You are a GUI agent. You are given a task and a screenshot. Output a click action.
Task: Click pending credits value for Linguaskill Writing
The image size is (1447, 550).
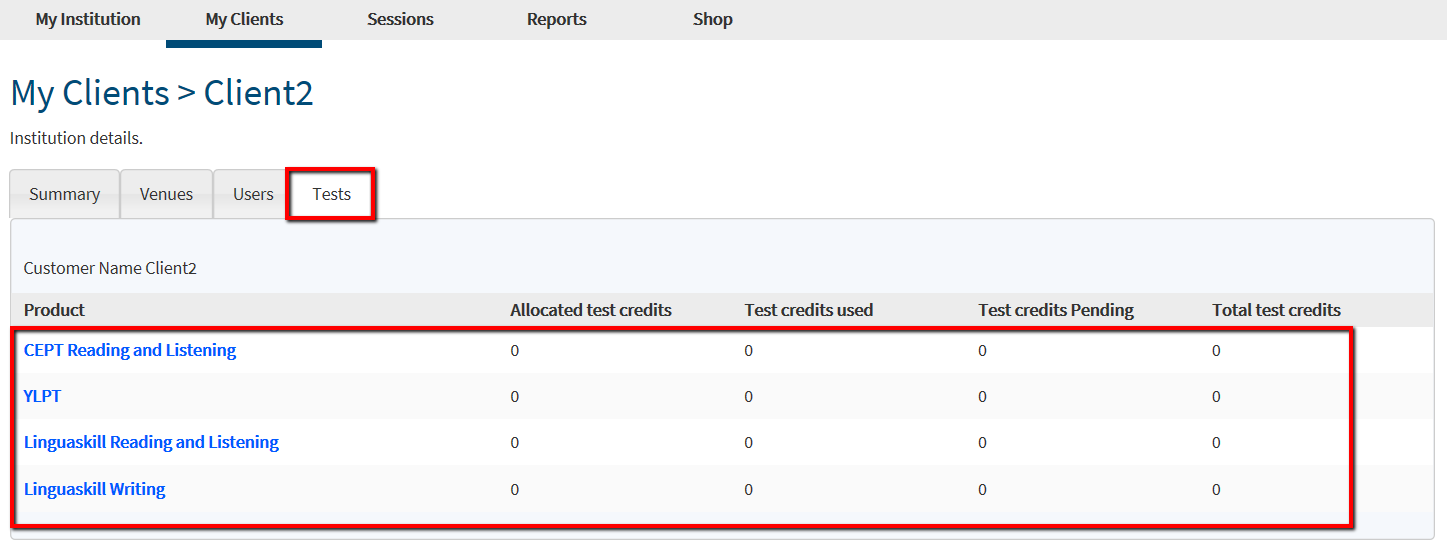[983, 490]
